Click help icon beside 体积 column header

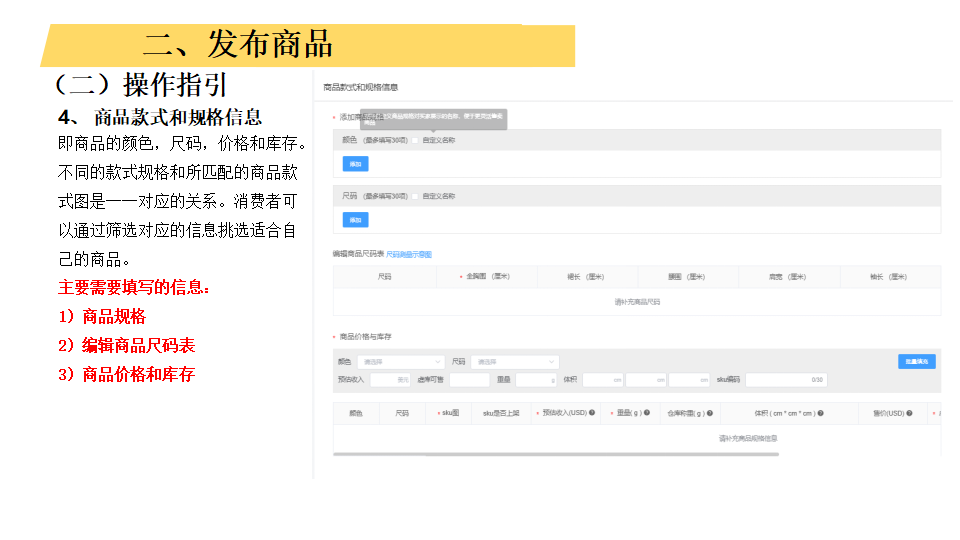[821, 412]
